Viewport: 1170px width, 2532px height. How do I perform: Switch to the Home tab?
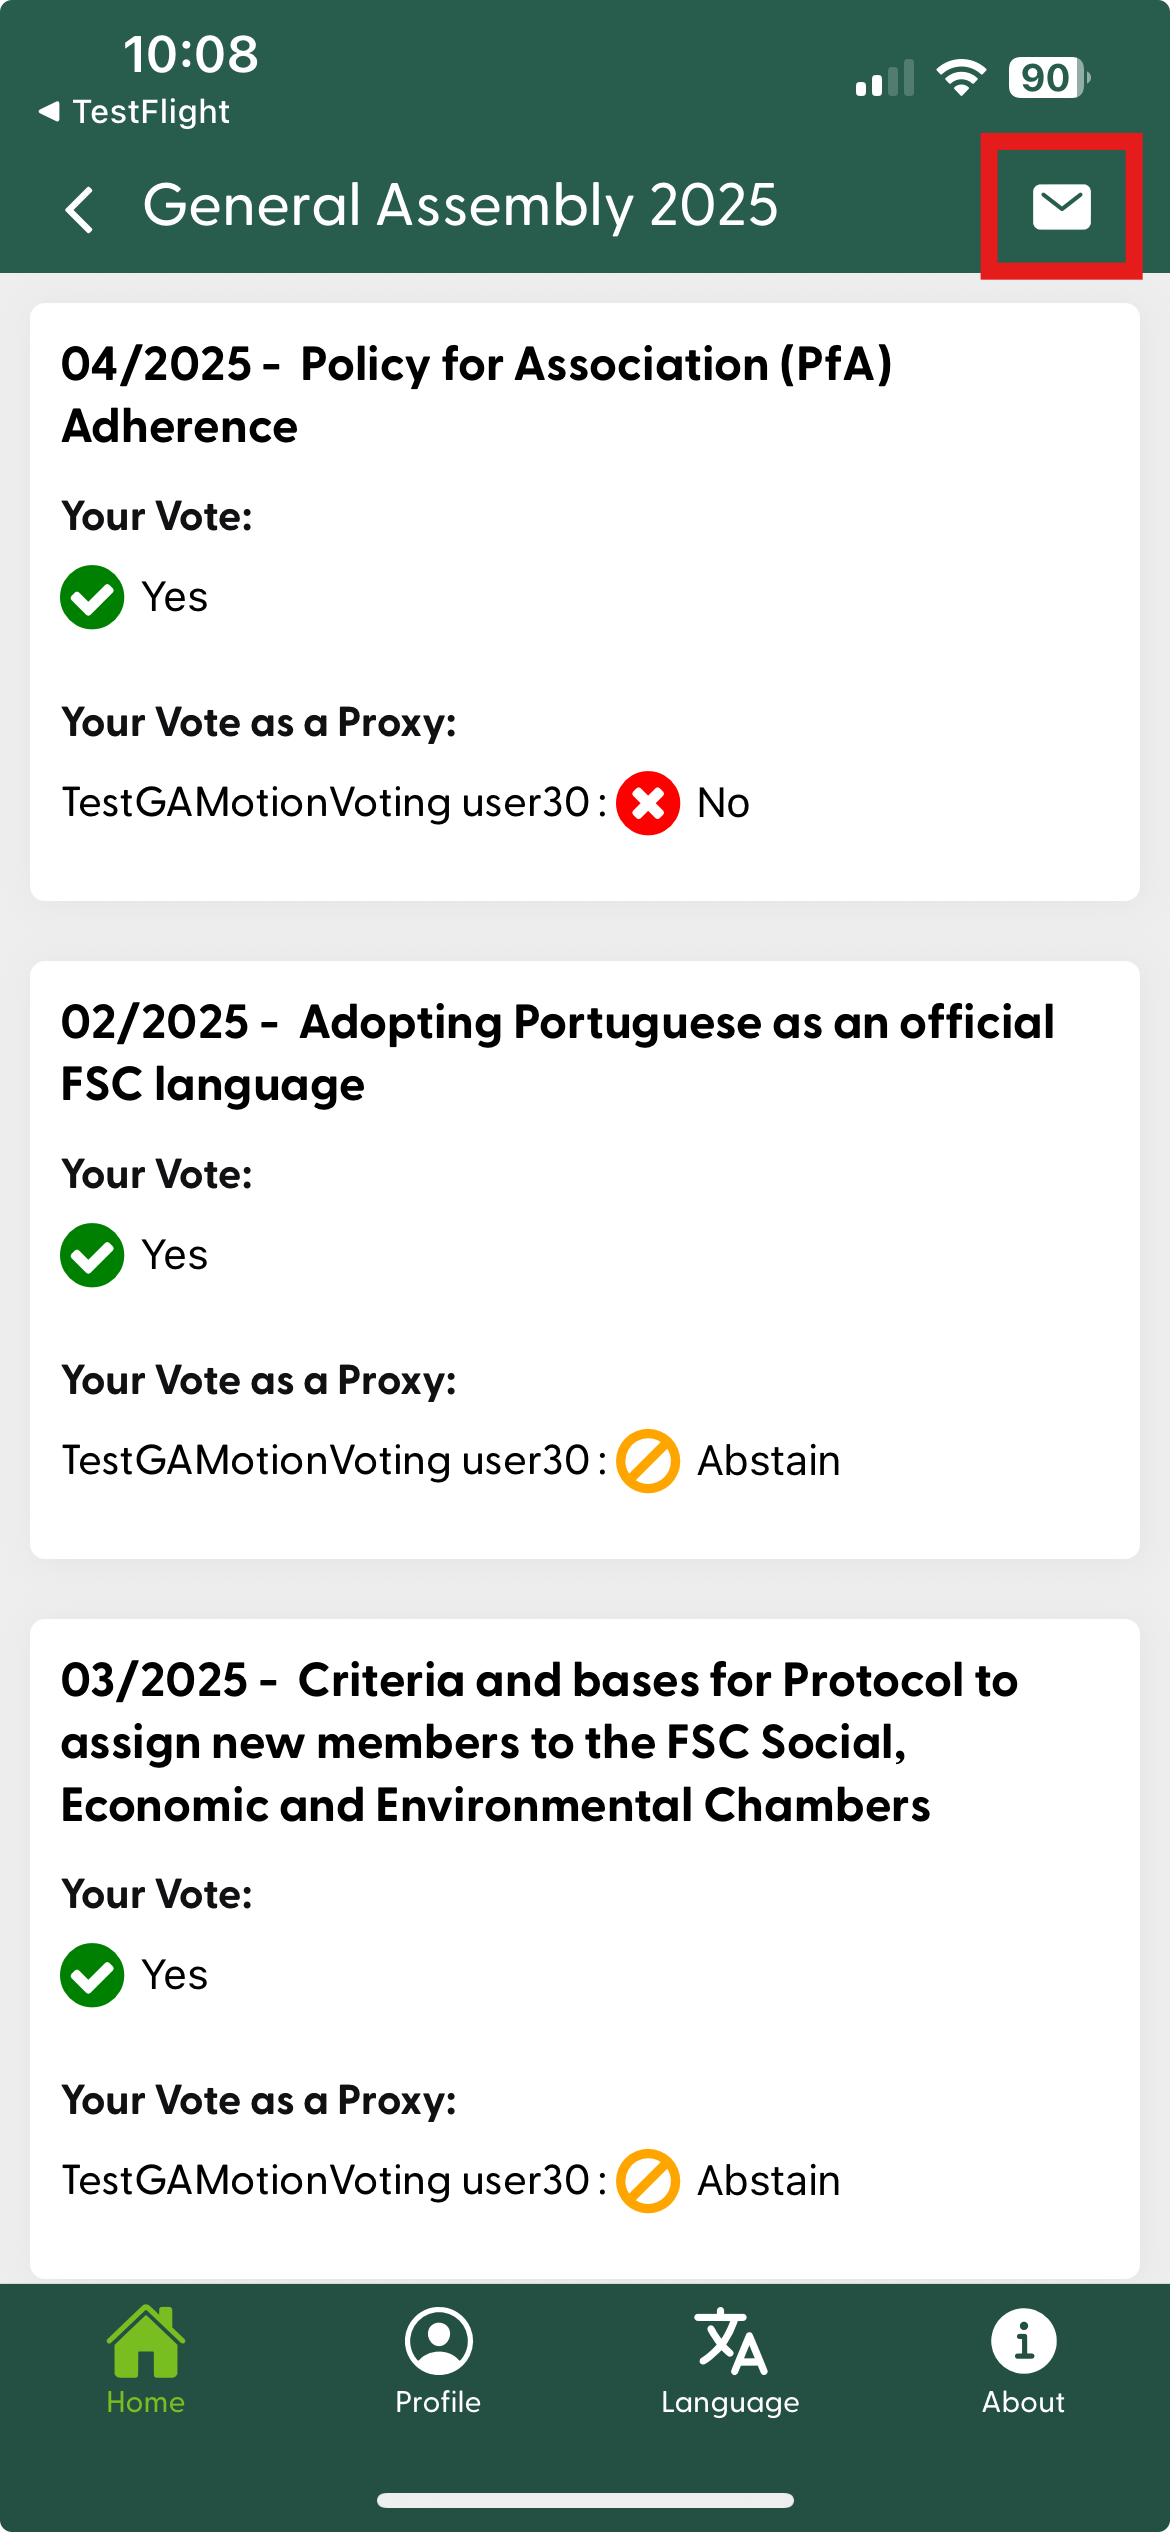146,2360
